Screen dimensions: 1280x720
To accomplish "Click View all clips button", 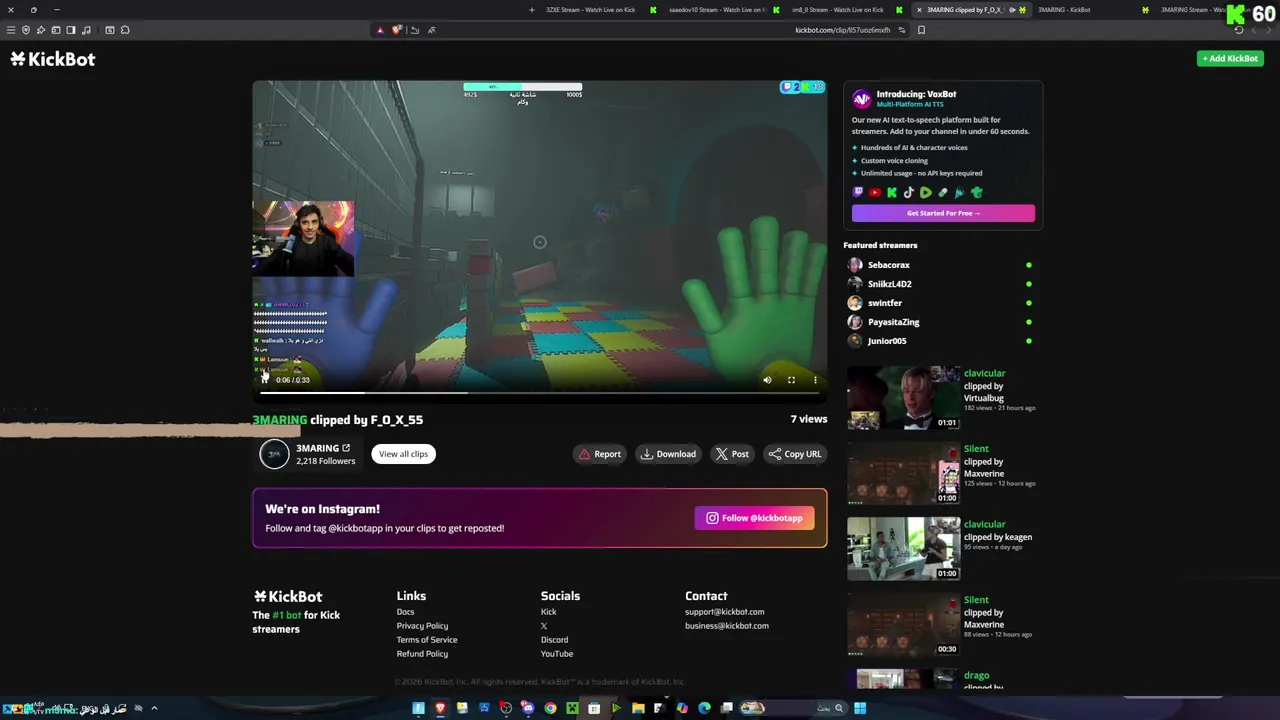I will 403,454.
